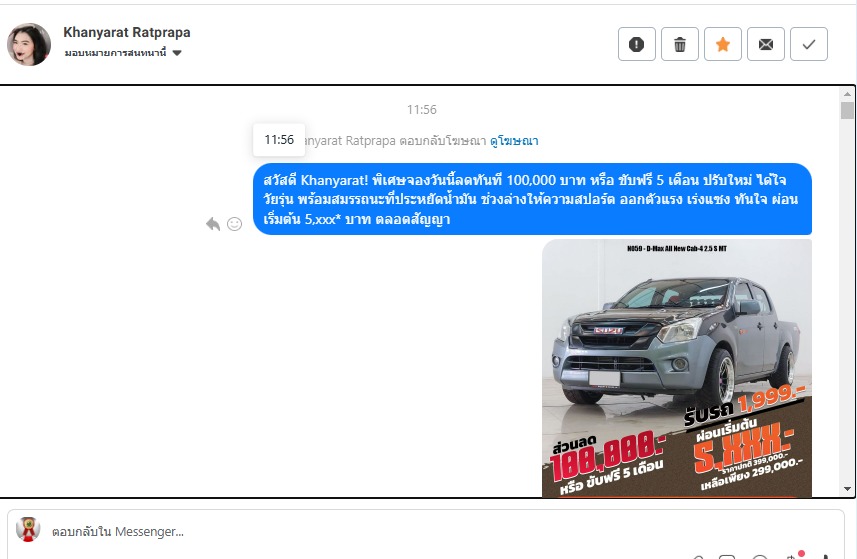The height and width of the screenshot is (559, 857).
Task: Mark conversation done with checkmark icon
Action: tap(809, 44)
